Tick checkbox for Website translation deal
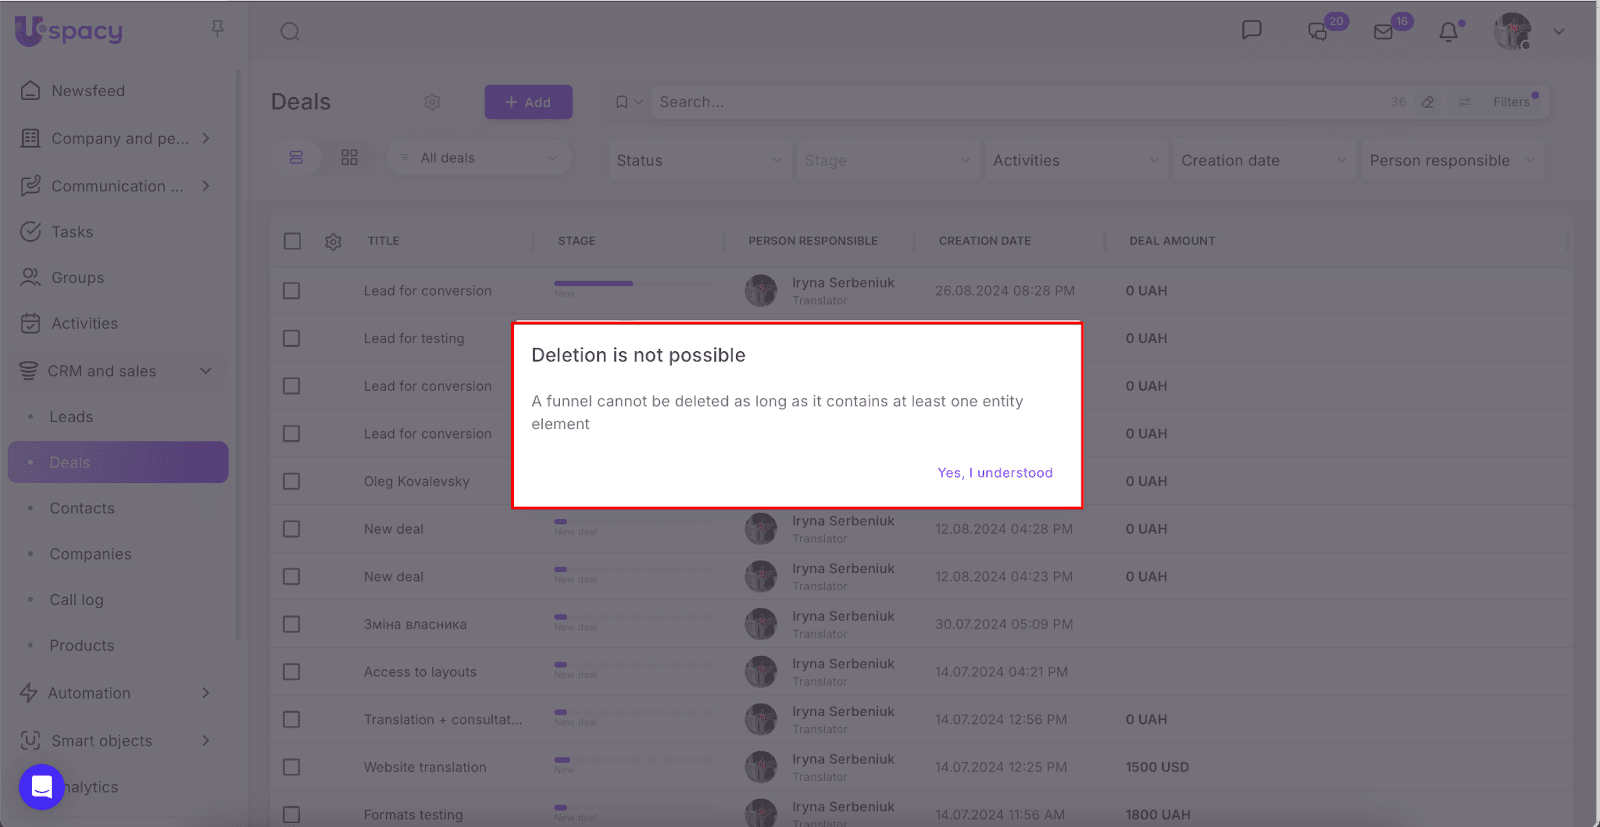This screenshot has width=1600, height=827. [x=292, y=767]
